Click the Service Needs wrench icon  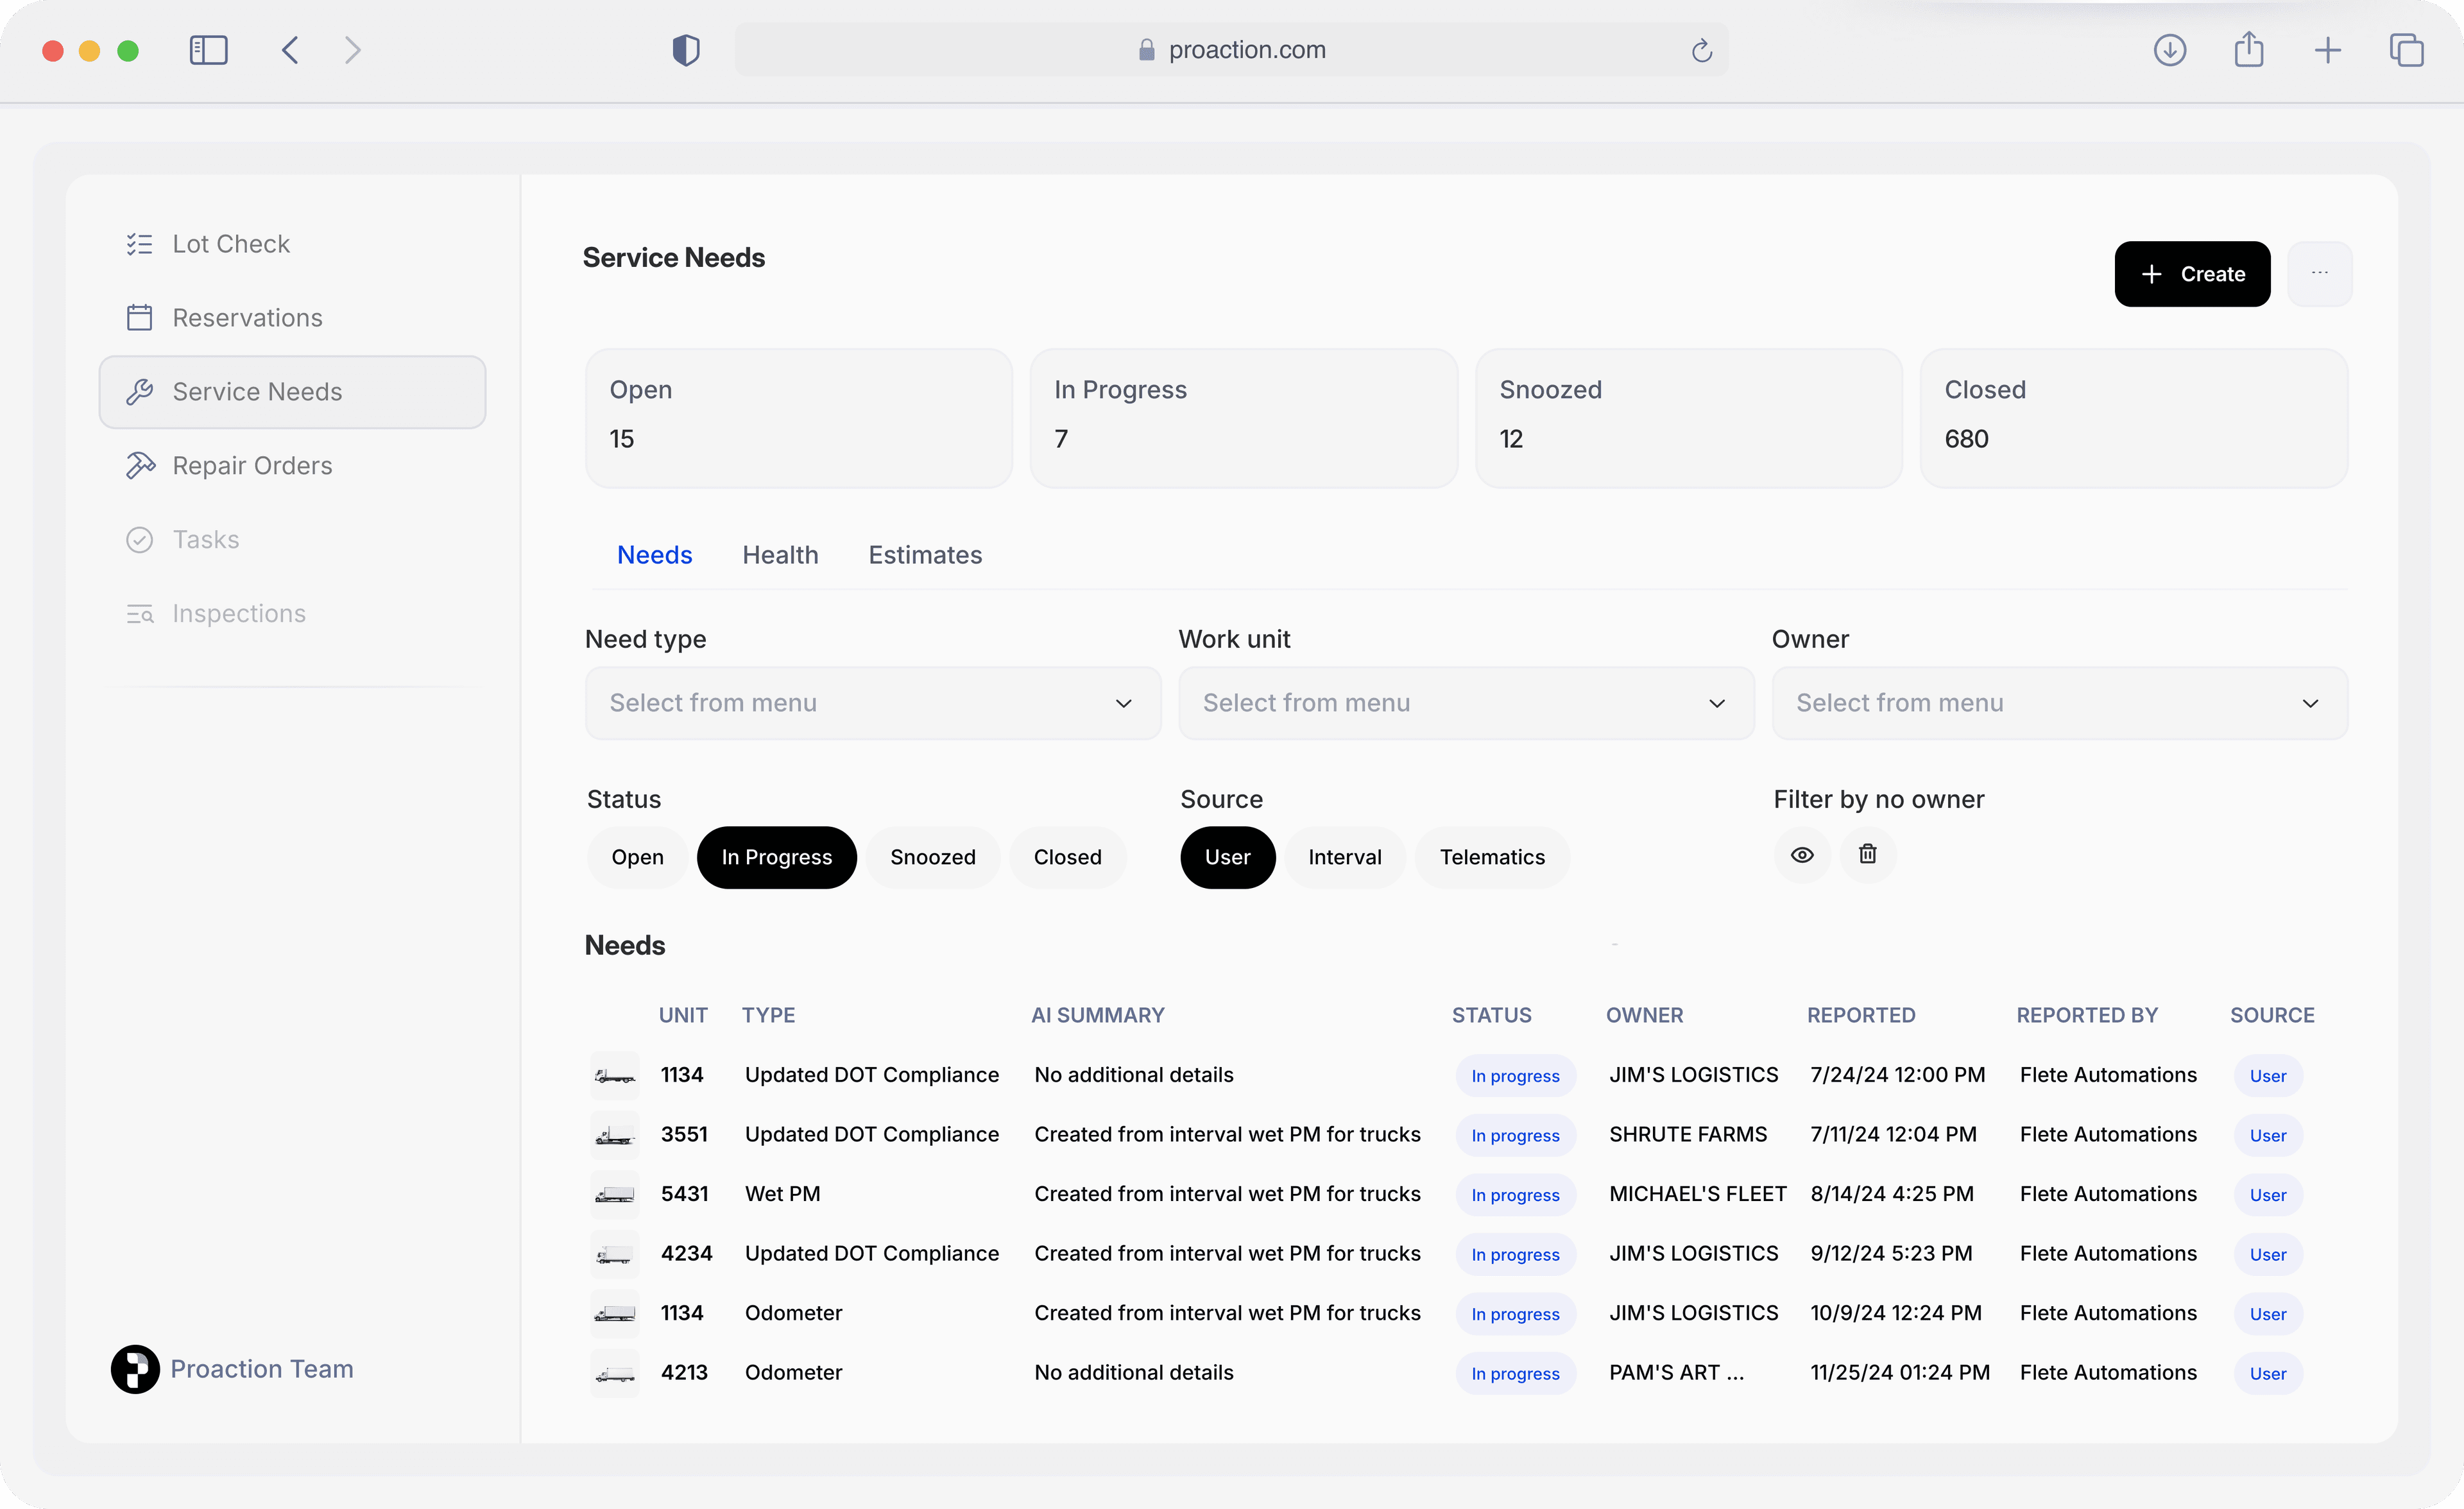pos(139,391)
